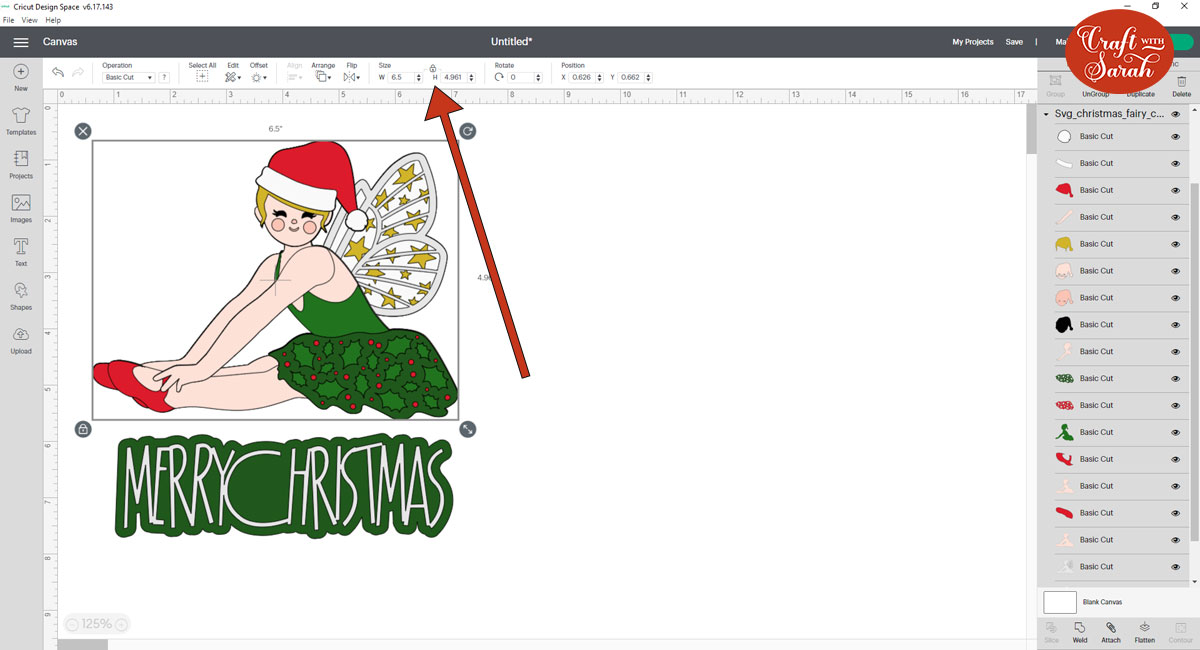Toggle size lock between width and height
This screenshot has width=1200, height=650.
[433, 70]
